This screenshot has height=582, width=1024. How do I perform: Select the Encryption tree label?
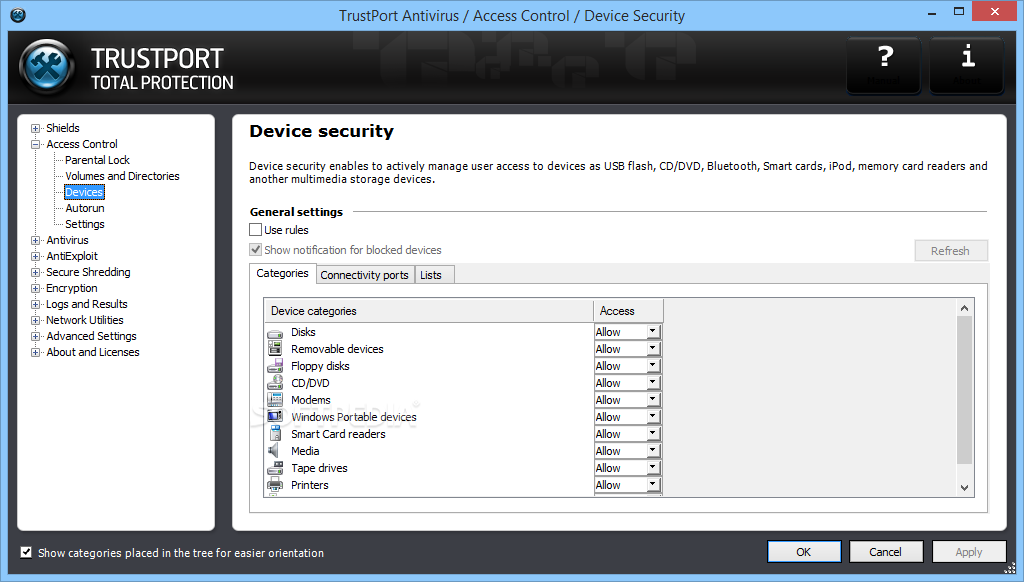point(72,289)
